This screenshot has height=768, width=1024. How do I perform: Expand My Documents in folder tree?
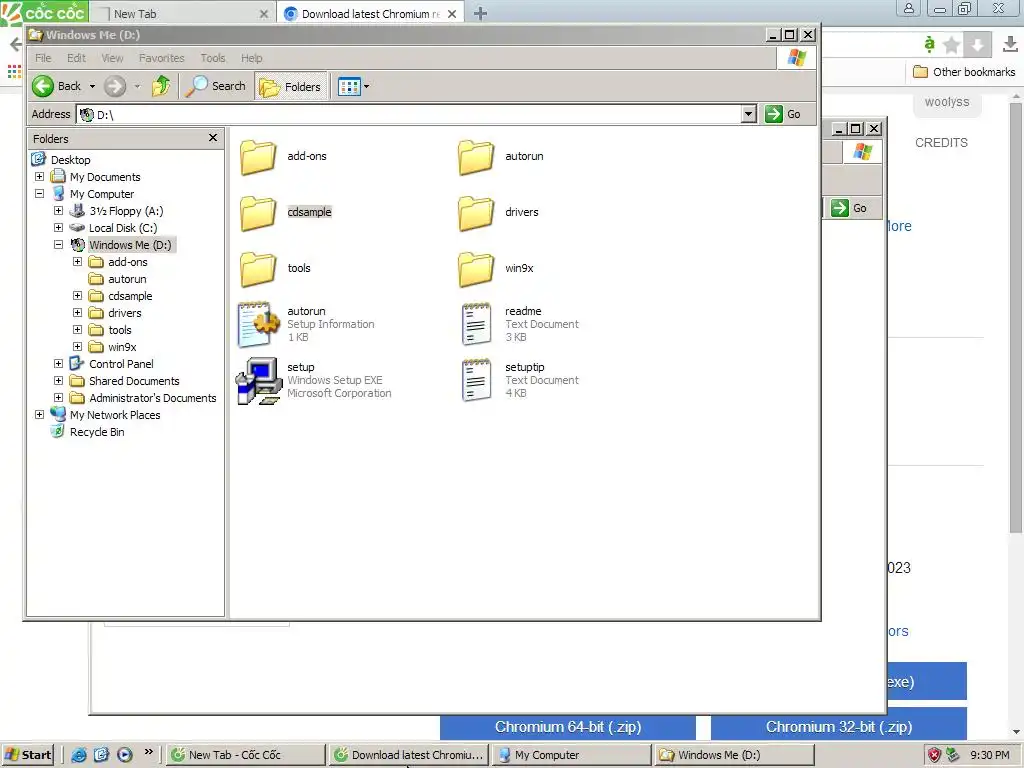point(39,177)
